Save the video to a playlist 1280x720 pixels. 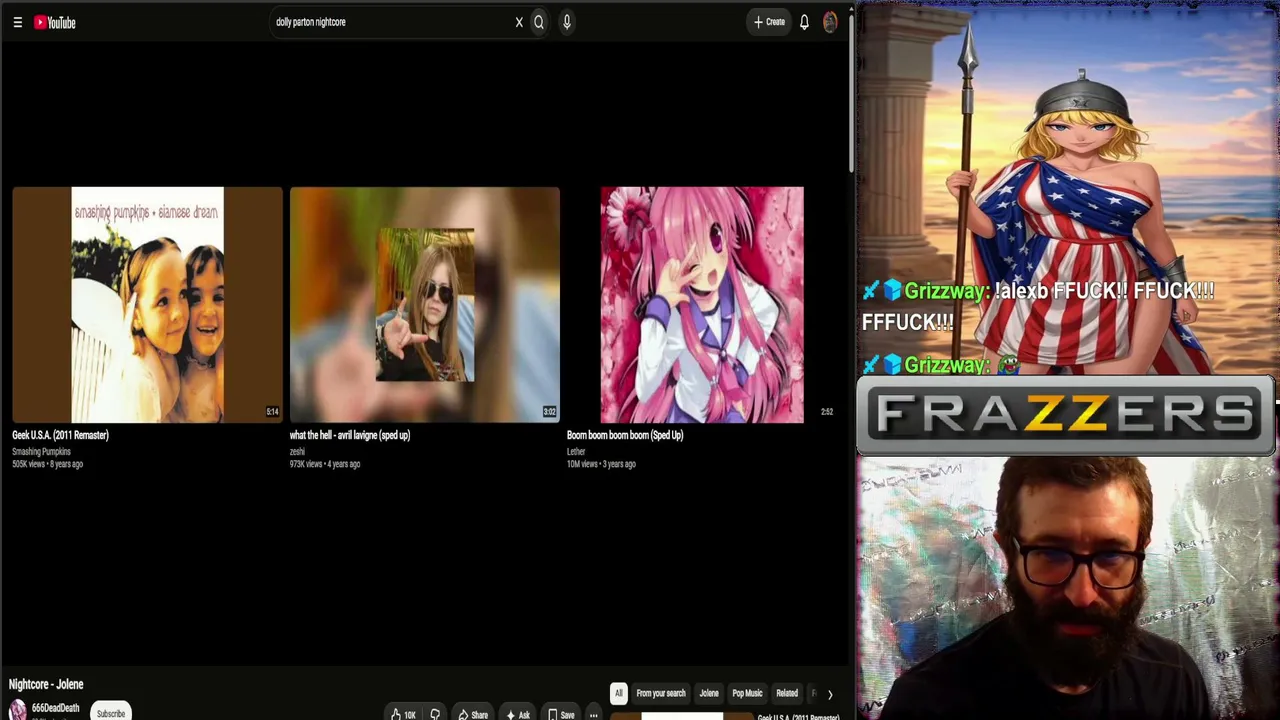(x=561, y=714)
